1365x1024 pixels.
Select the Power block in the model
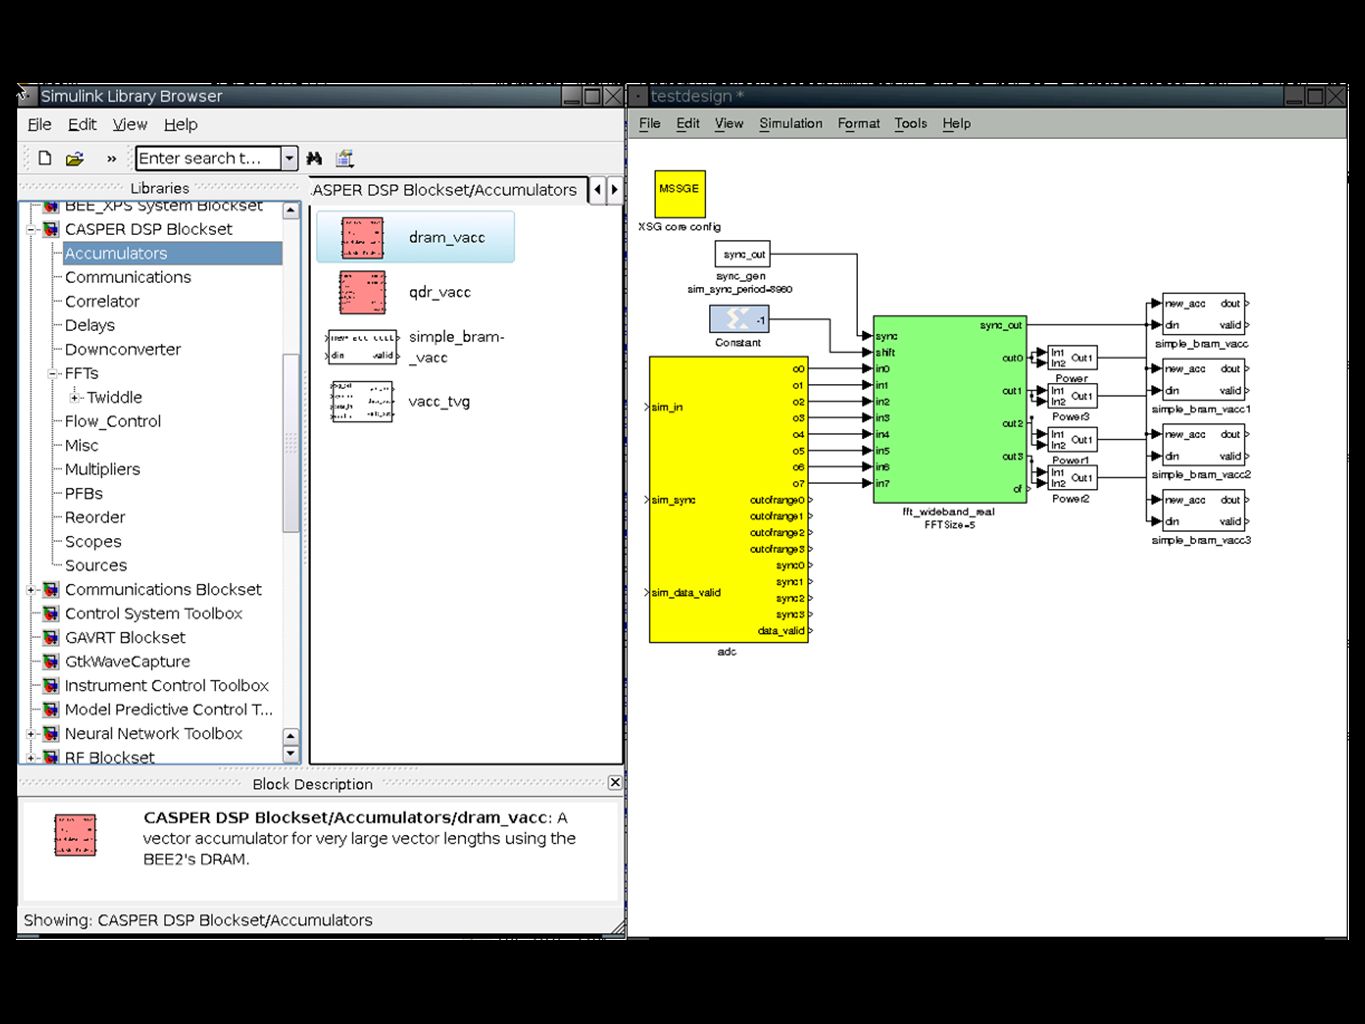pyautogui.click(x=1072, y=358)
